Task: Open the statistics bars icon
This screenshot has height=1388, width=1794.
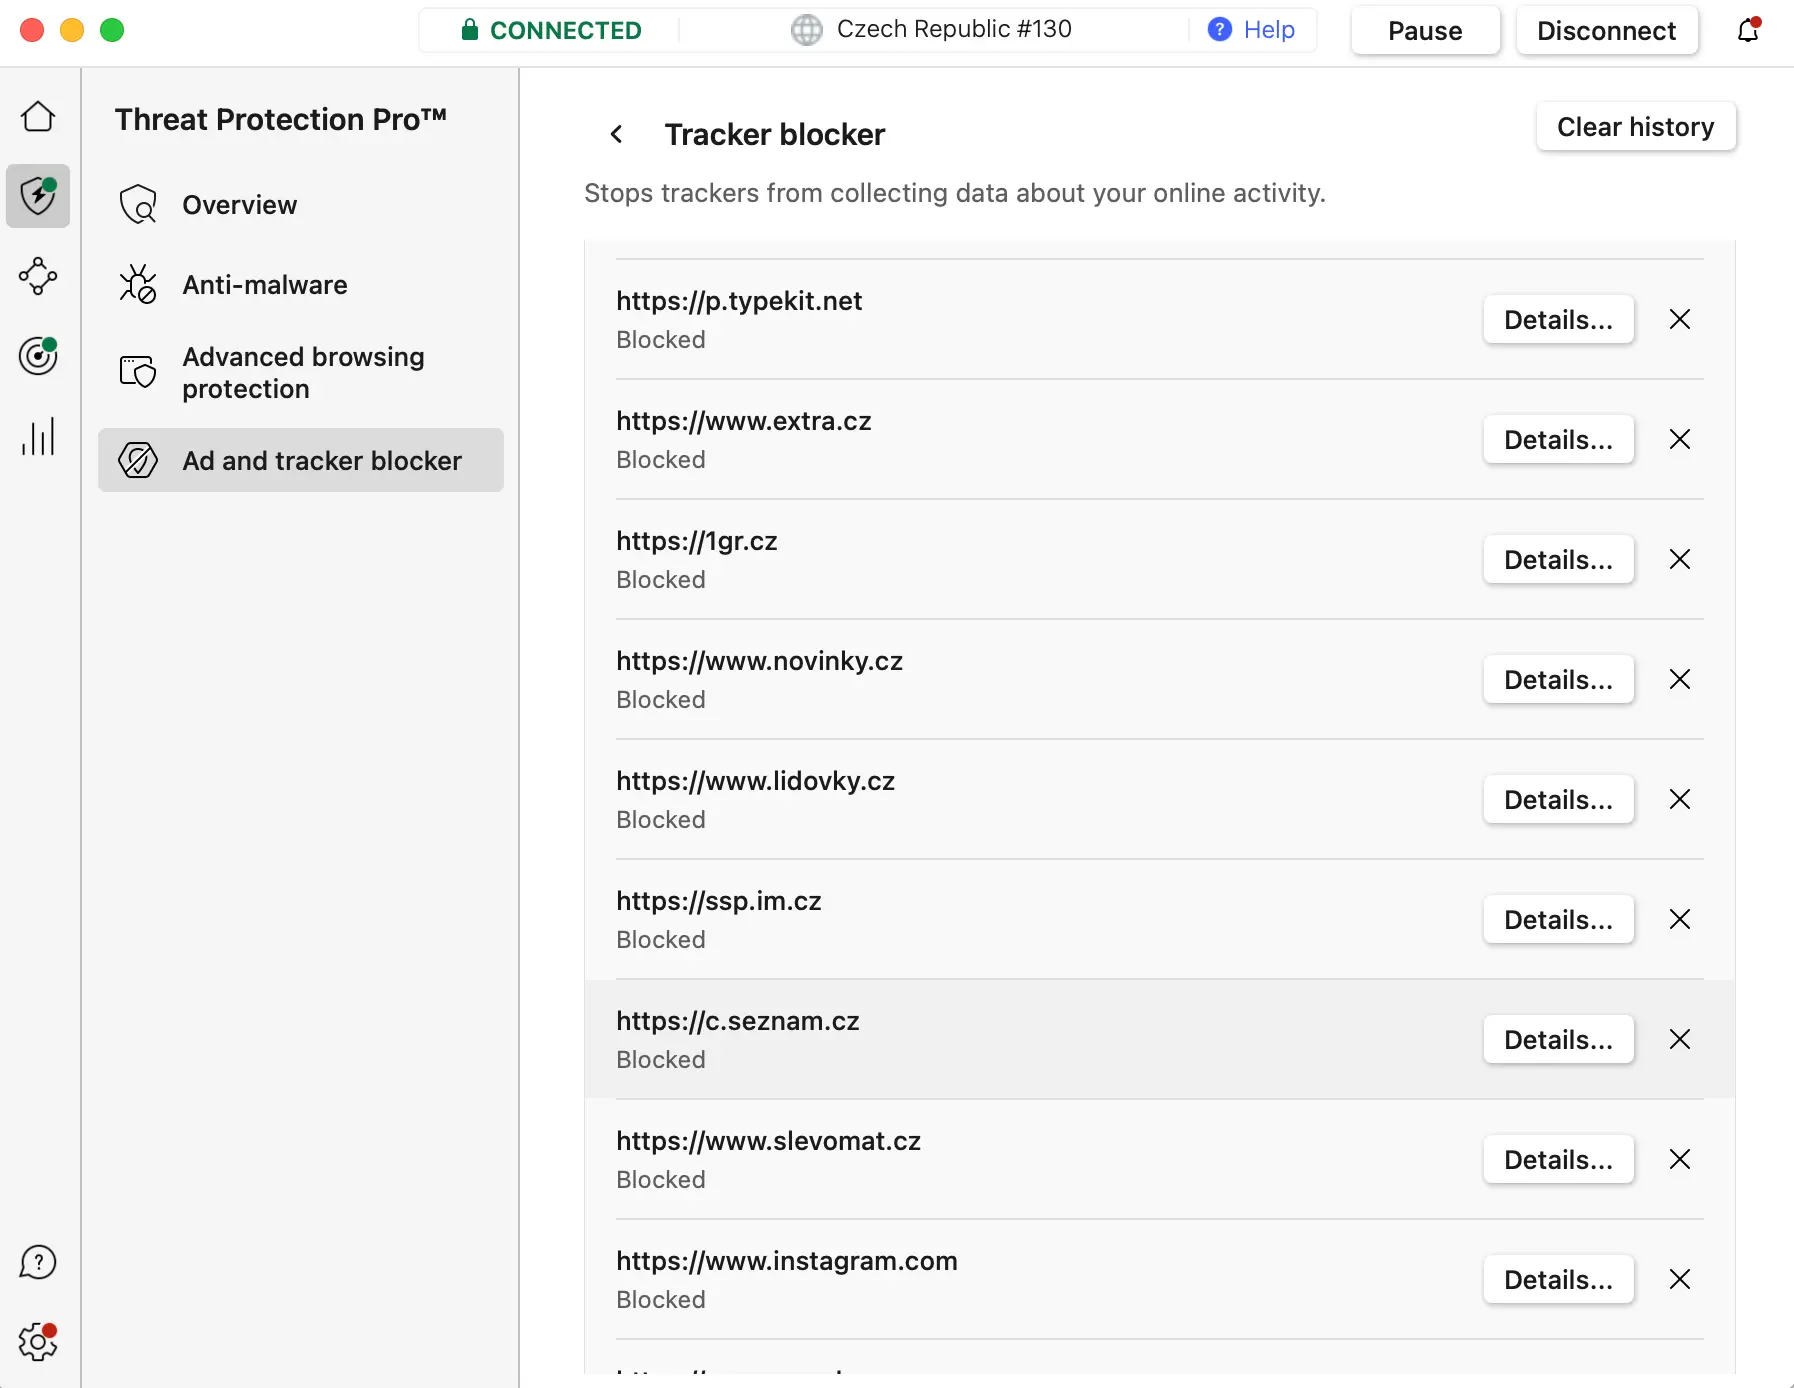Action: pyautogui.click(x=38, y=437)
